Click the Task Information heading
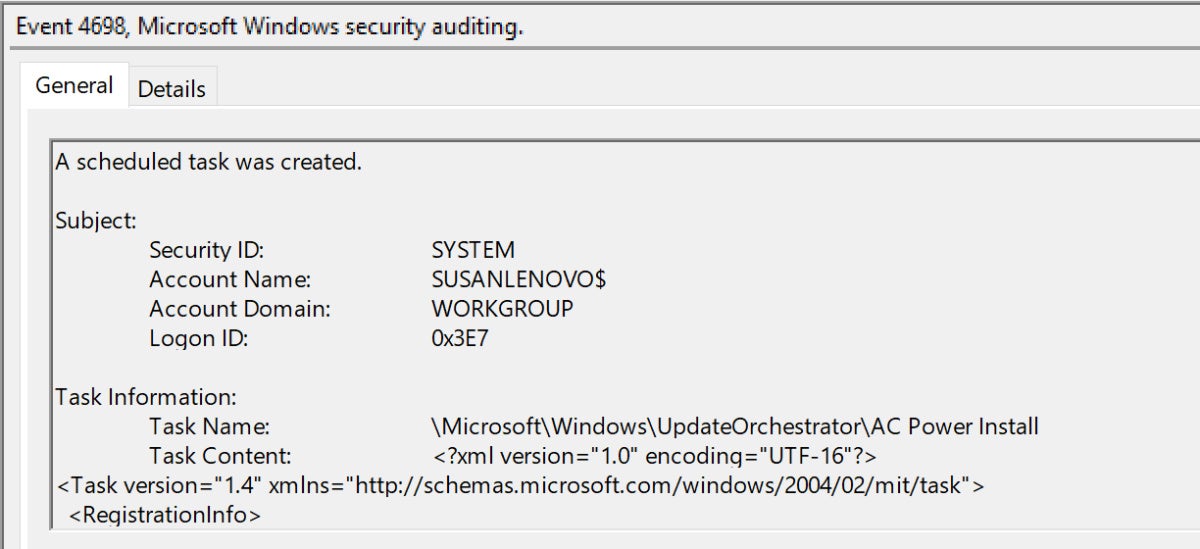The width and height of the screenshot is (1200, 549). pyautogui.click(x=146, y=397)
